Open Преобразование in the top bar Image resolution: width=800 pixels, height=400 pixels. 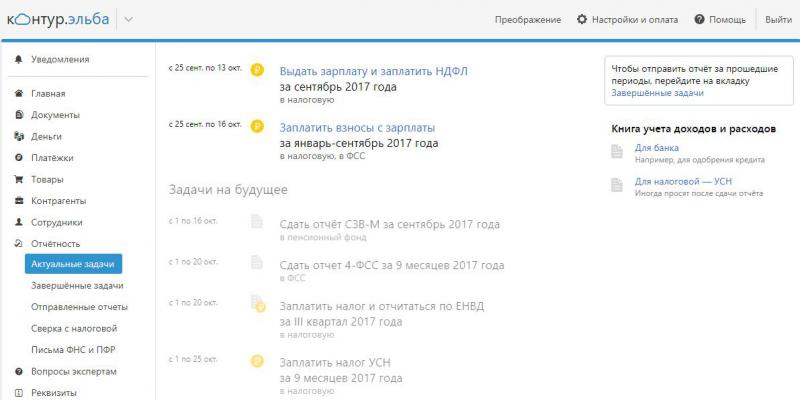(x=527, y=20)
